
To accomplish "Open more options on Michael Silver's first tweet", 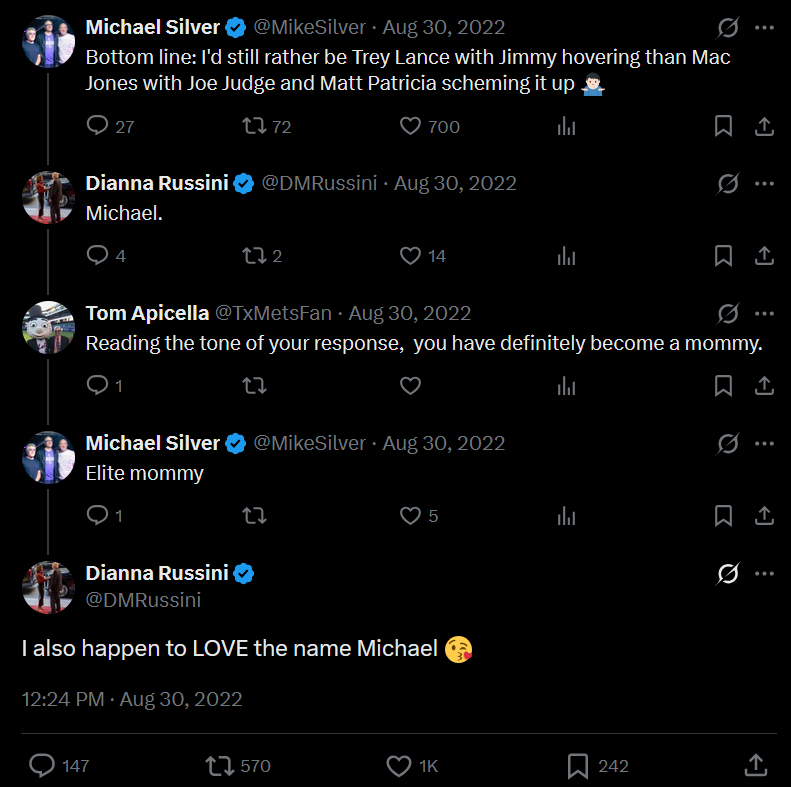I will pos(765,28).
